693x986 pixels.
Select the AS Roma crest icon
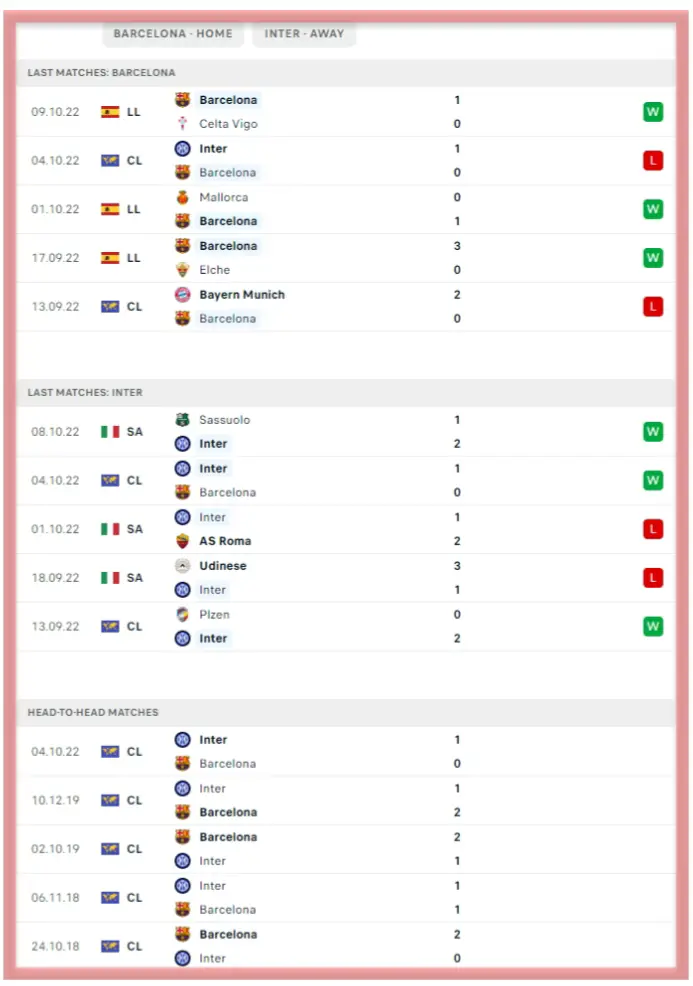[x=182, y=541]
